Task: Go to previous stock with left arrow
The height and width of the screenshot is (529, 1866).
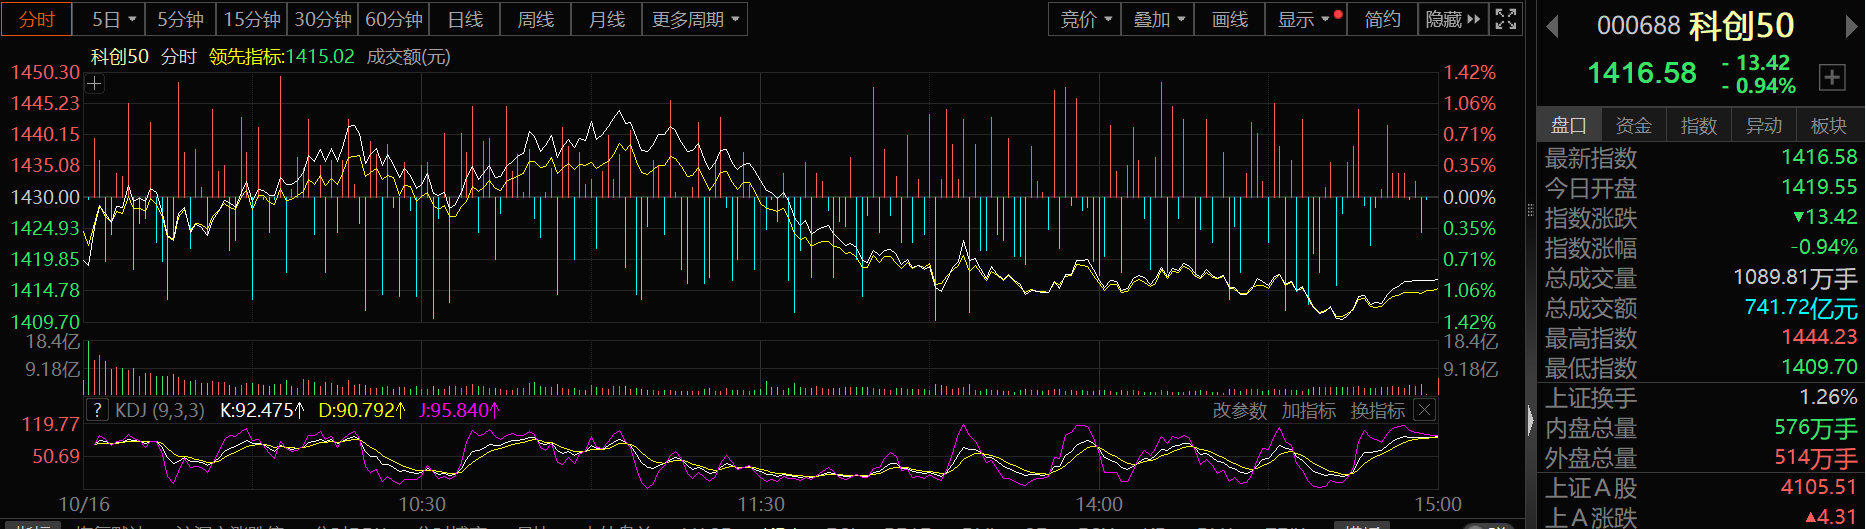Action: click(1553, 27)
